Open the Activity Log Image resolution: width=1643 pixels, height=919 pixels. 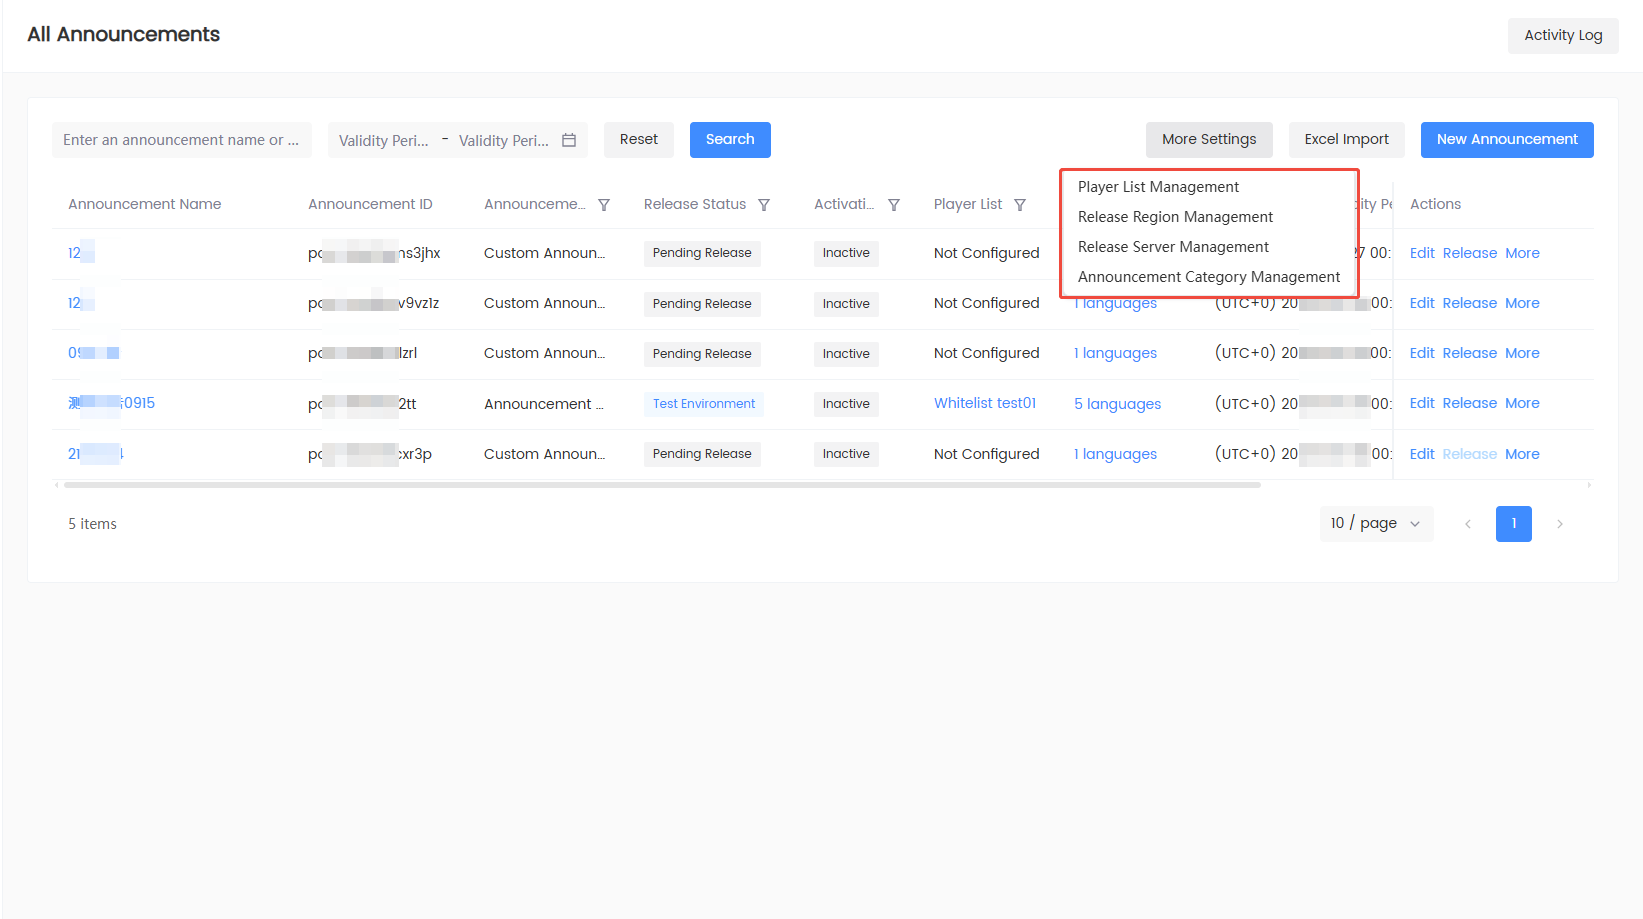pos(1563,36)
